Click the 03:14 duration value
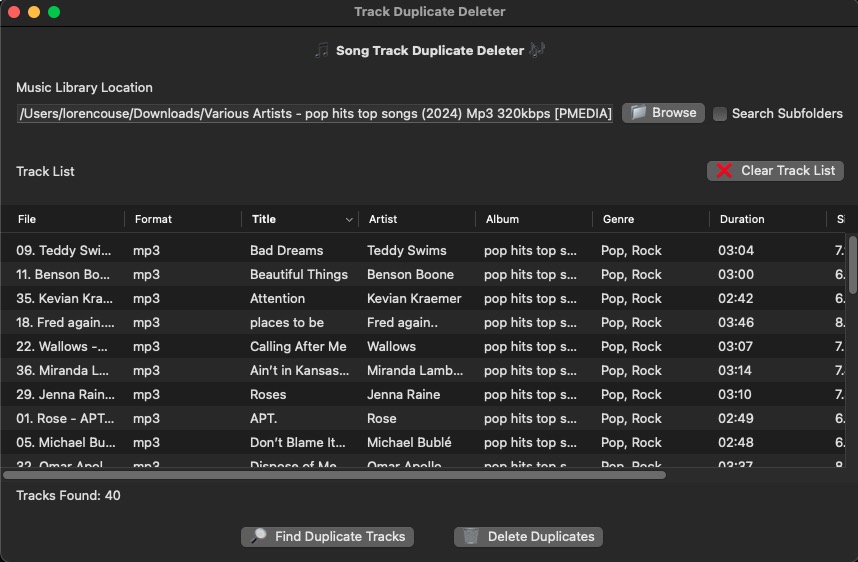 pyautogui.click(x=735, y=370)
